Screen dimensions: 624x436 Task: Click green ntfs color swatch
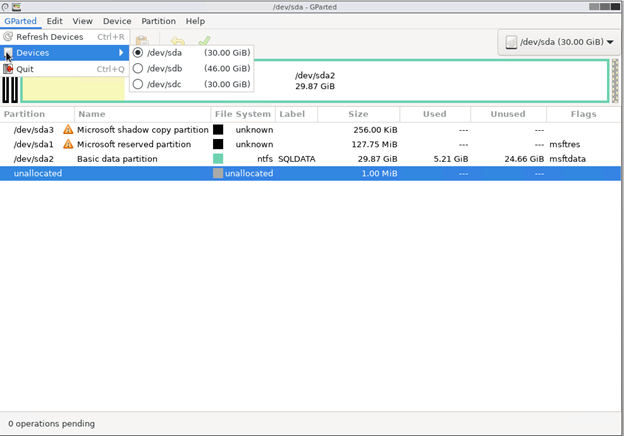(x=218, y=159)
